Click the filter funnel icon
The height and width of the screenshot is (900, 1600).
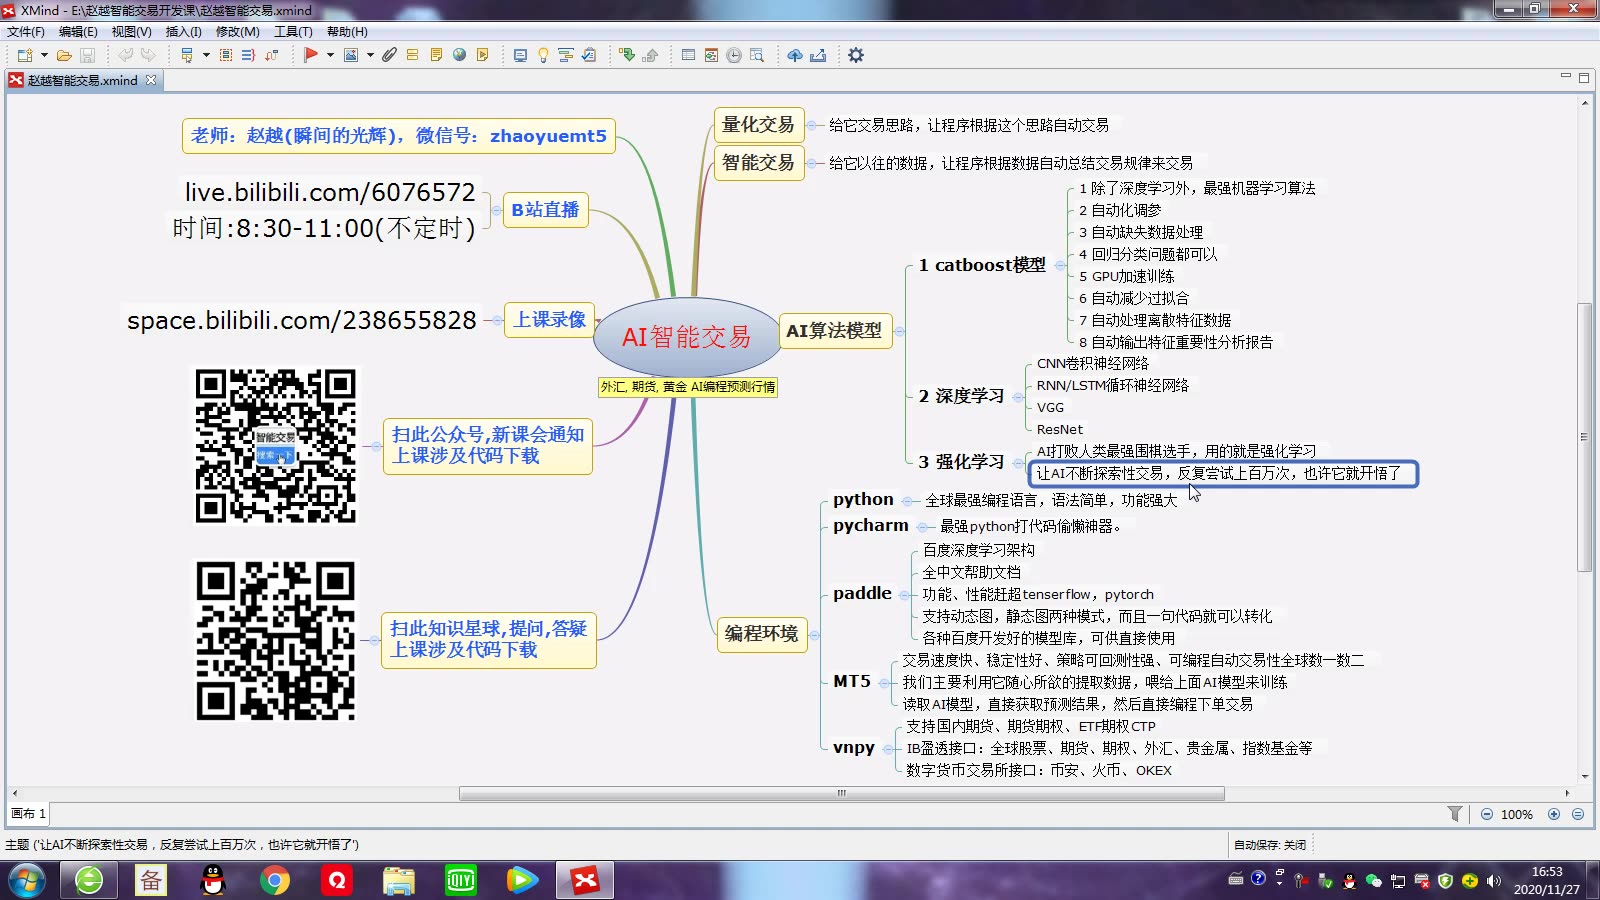tap(1455, 814)
